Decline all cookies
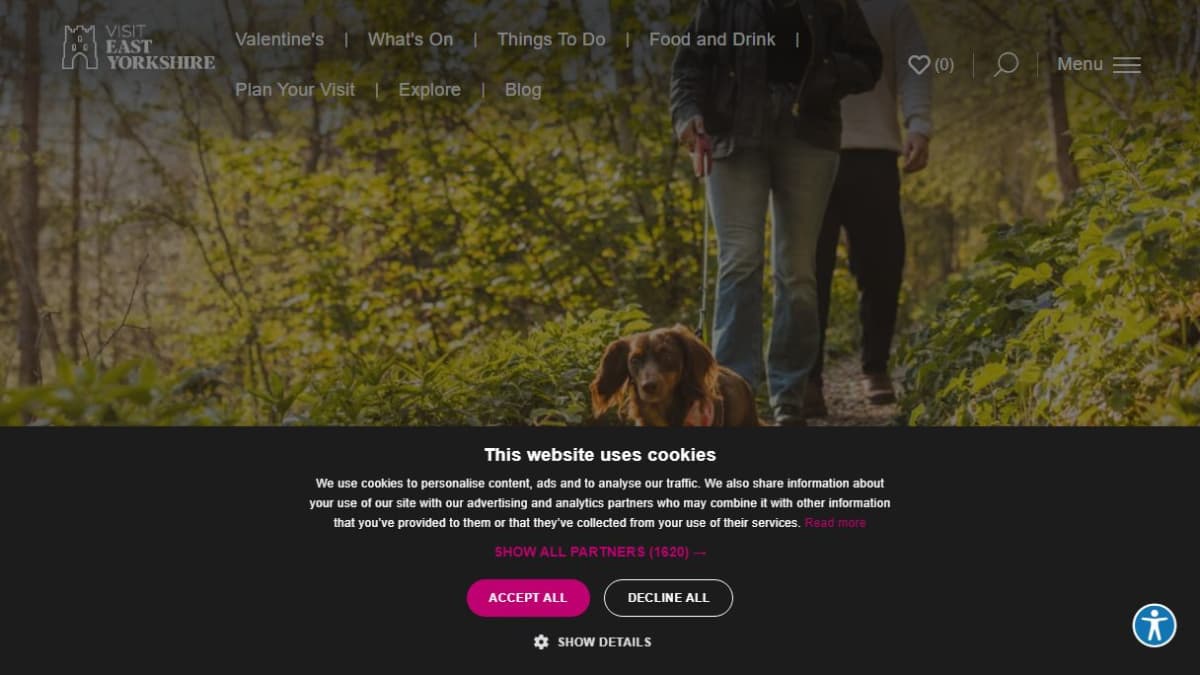Viewport: 1200px width, 675px height. point(668,598)
